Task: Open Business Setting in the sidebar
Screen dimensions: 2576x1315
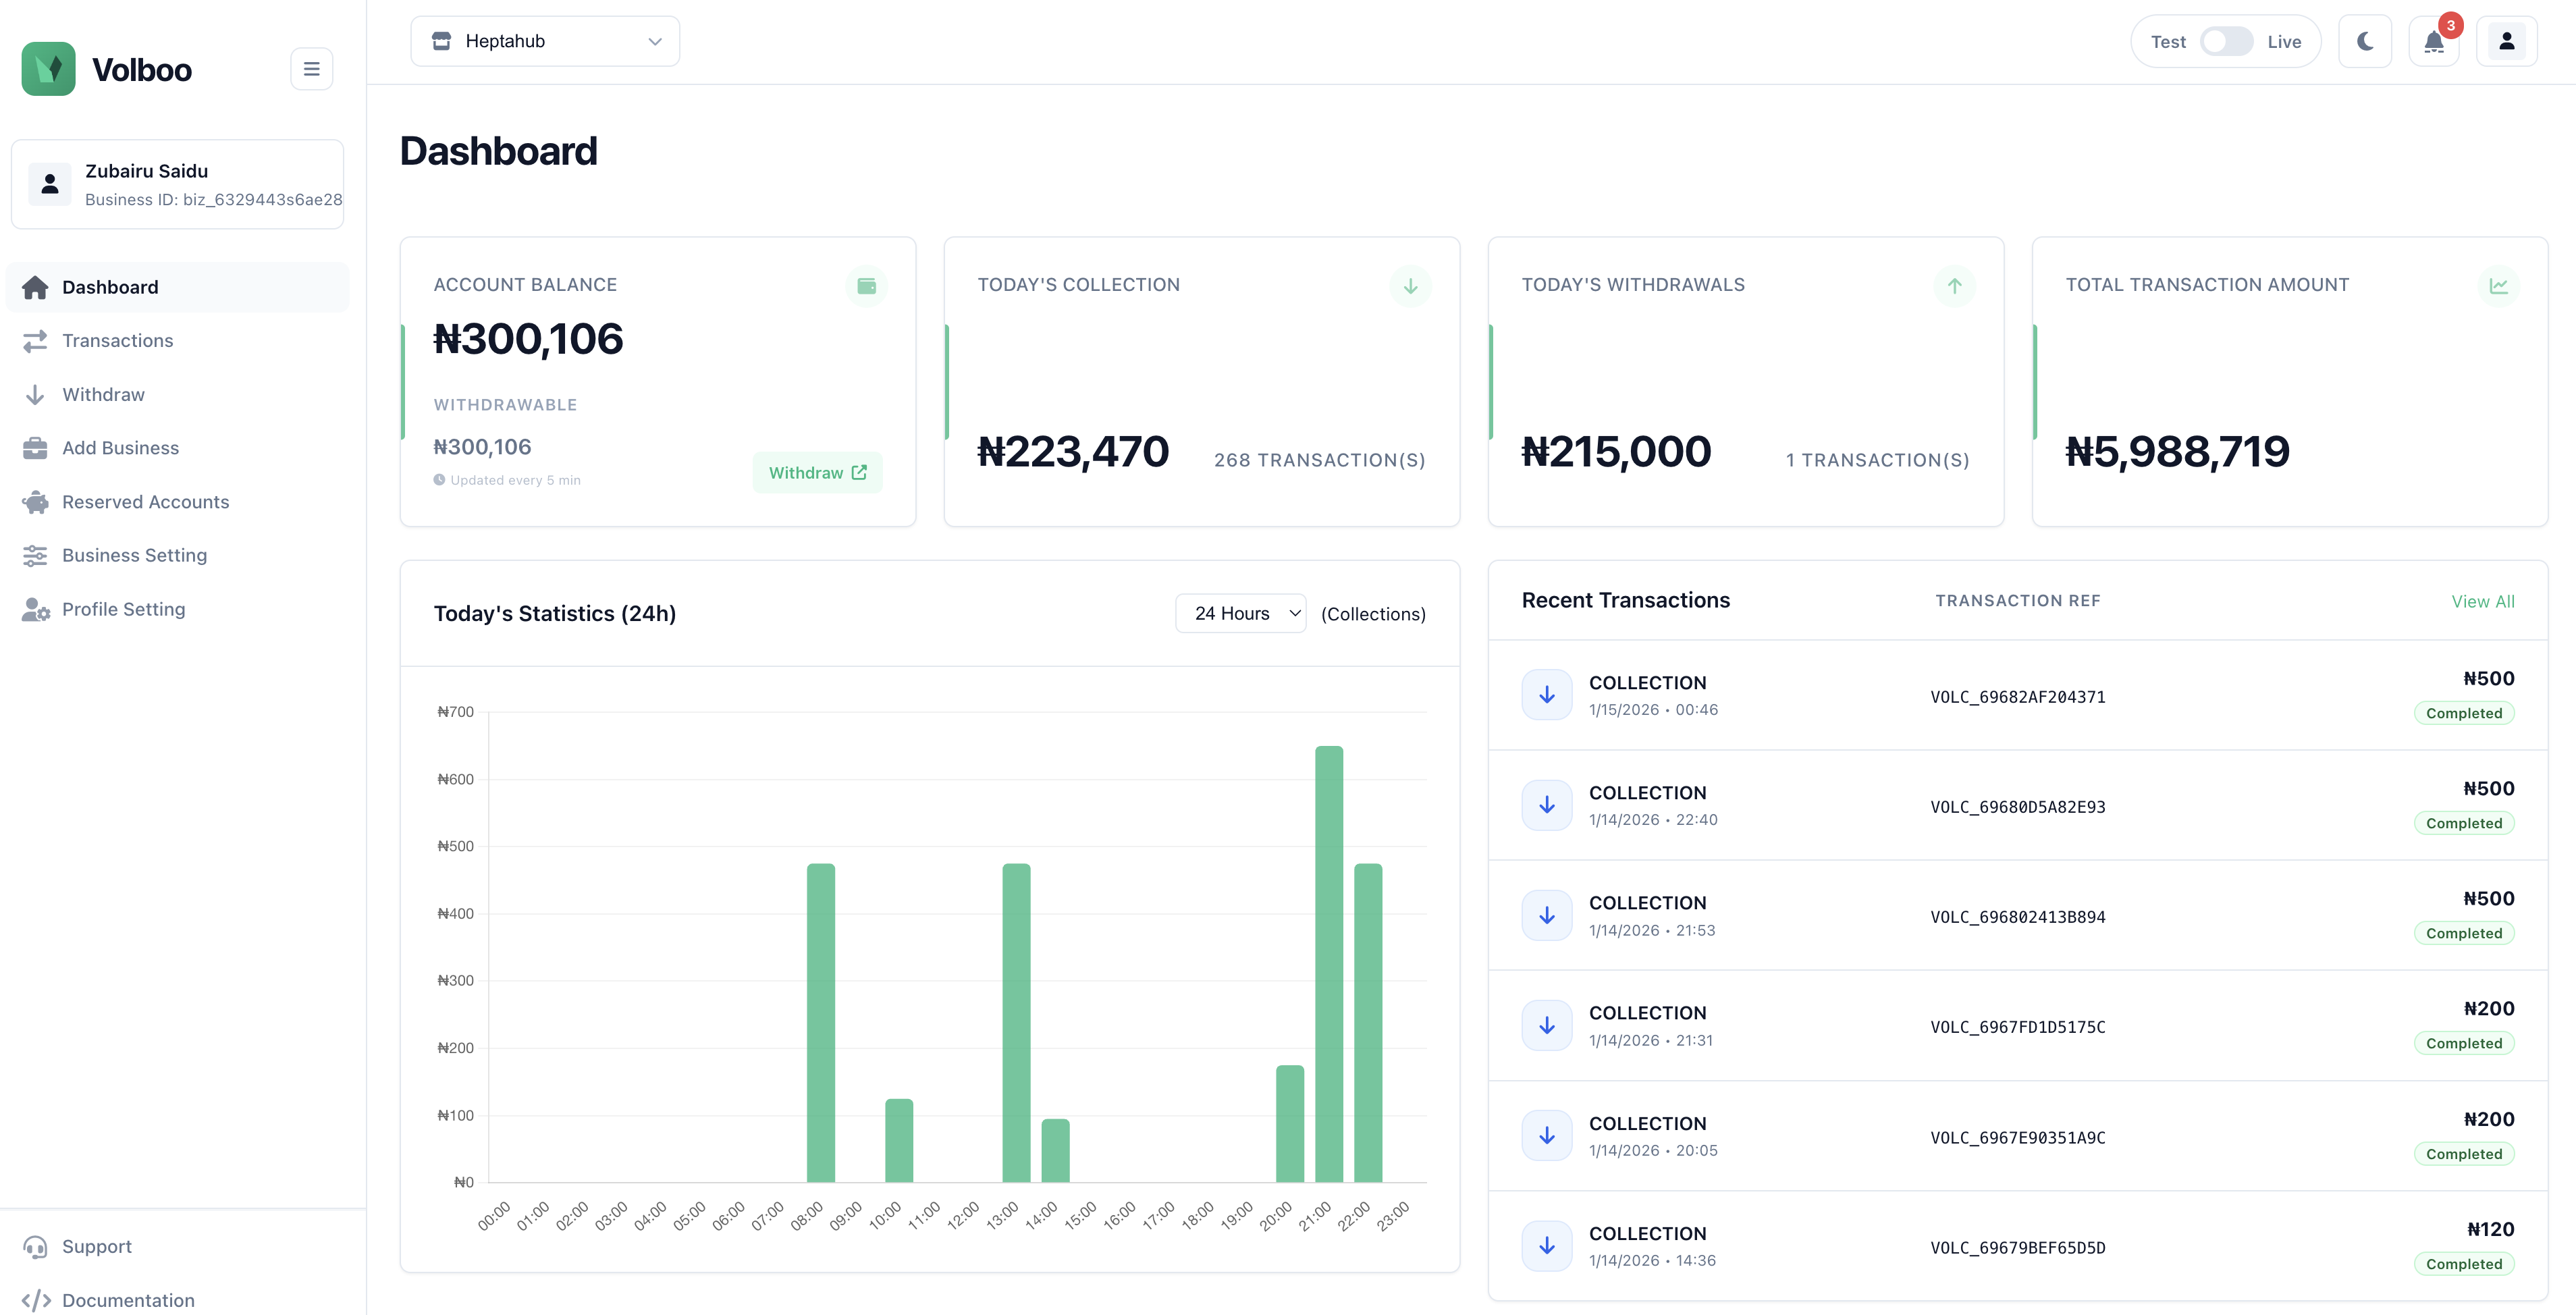Action: point(134,555)
